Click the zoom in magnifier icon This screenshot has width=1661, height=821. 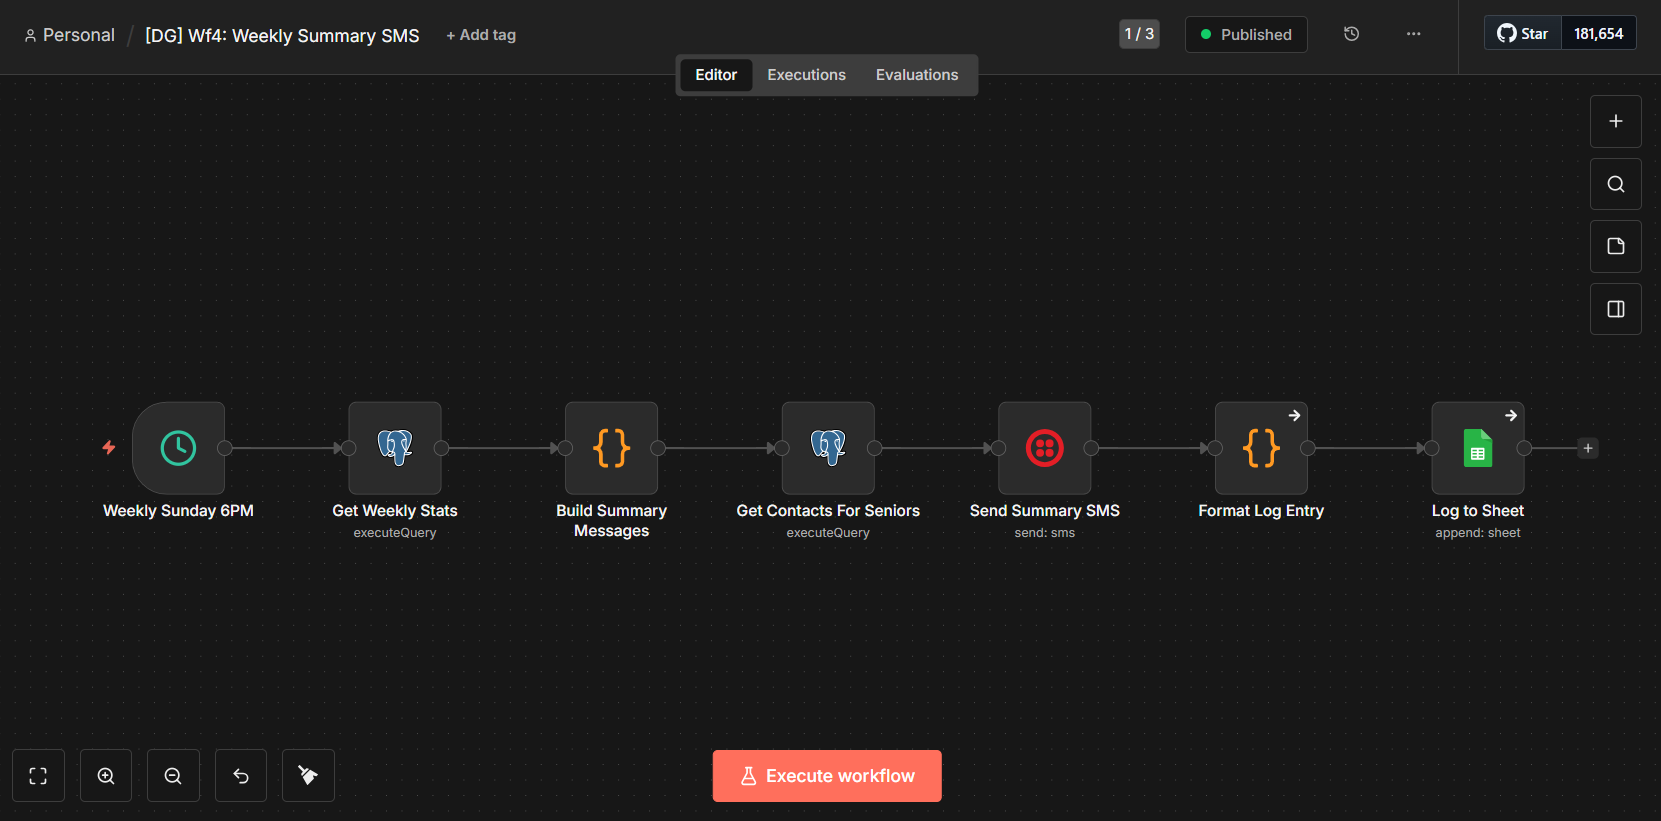(106, 776)
